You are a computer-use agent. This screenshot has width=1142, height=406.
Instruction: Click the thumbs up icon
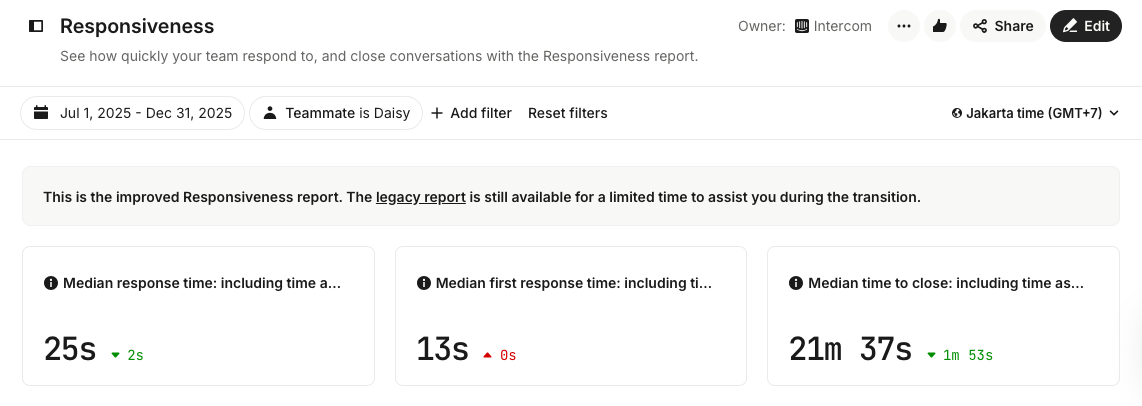coord(939,26)
